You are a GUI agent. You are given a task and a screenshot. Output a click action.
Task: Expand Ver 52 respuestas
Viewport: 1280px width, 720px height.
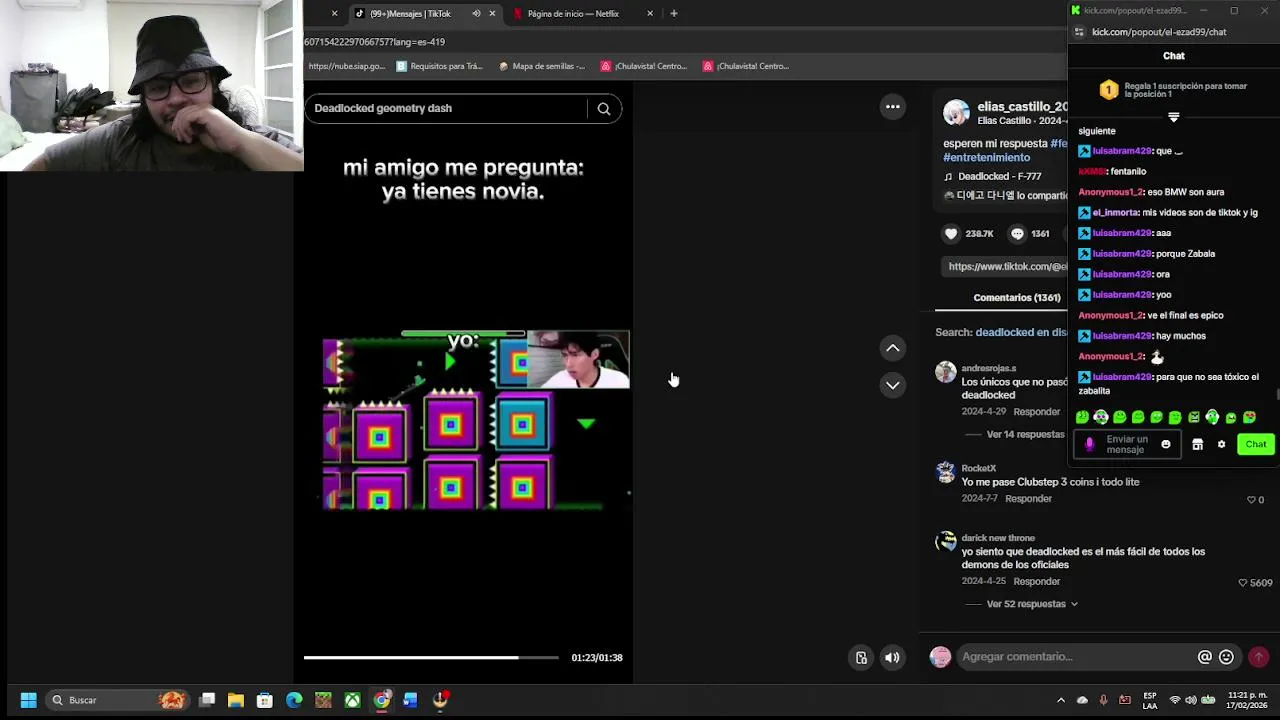(1032, 605)
